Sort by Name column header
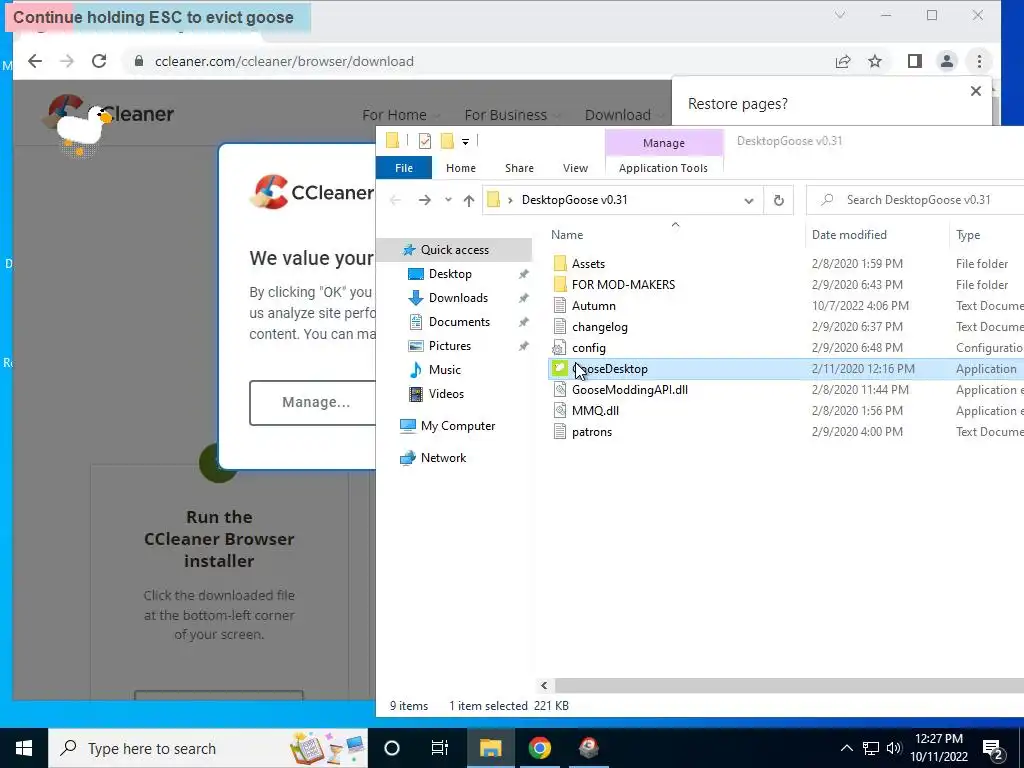 (x=567, y=234)
